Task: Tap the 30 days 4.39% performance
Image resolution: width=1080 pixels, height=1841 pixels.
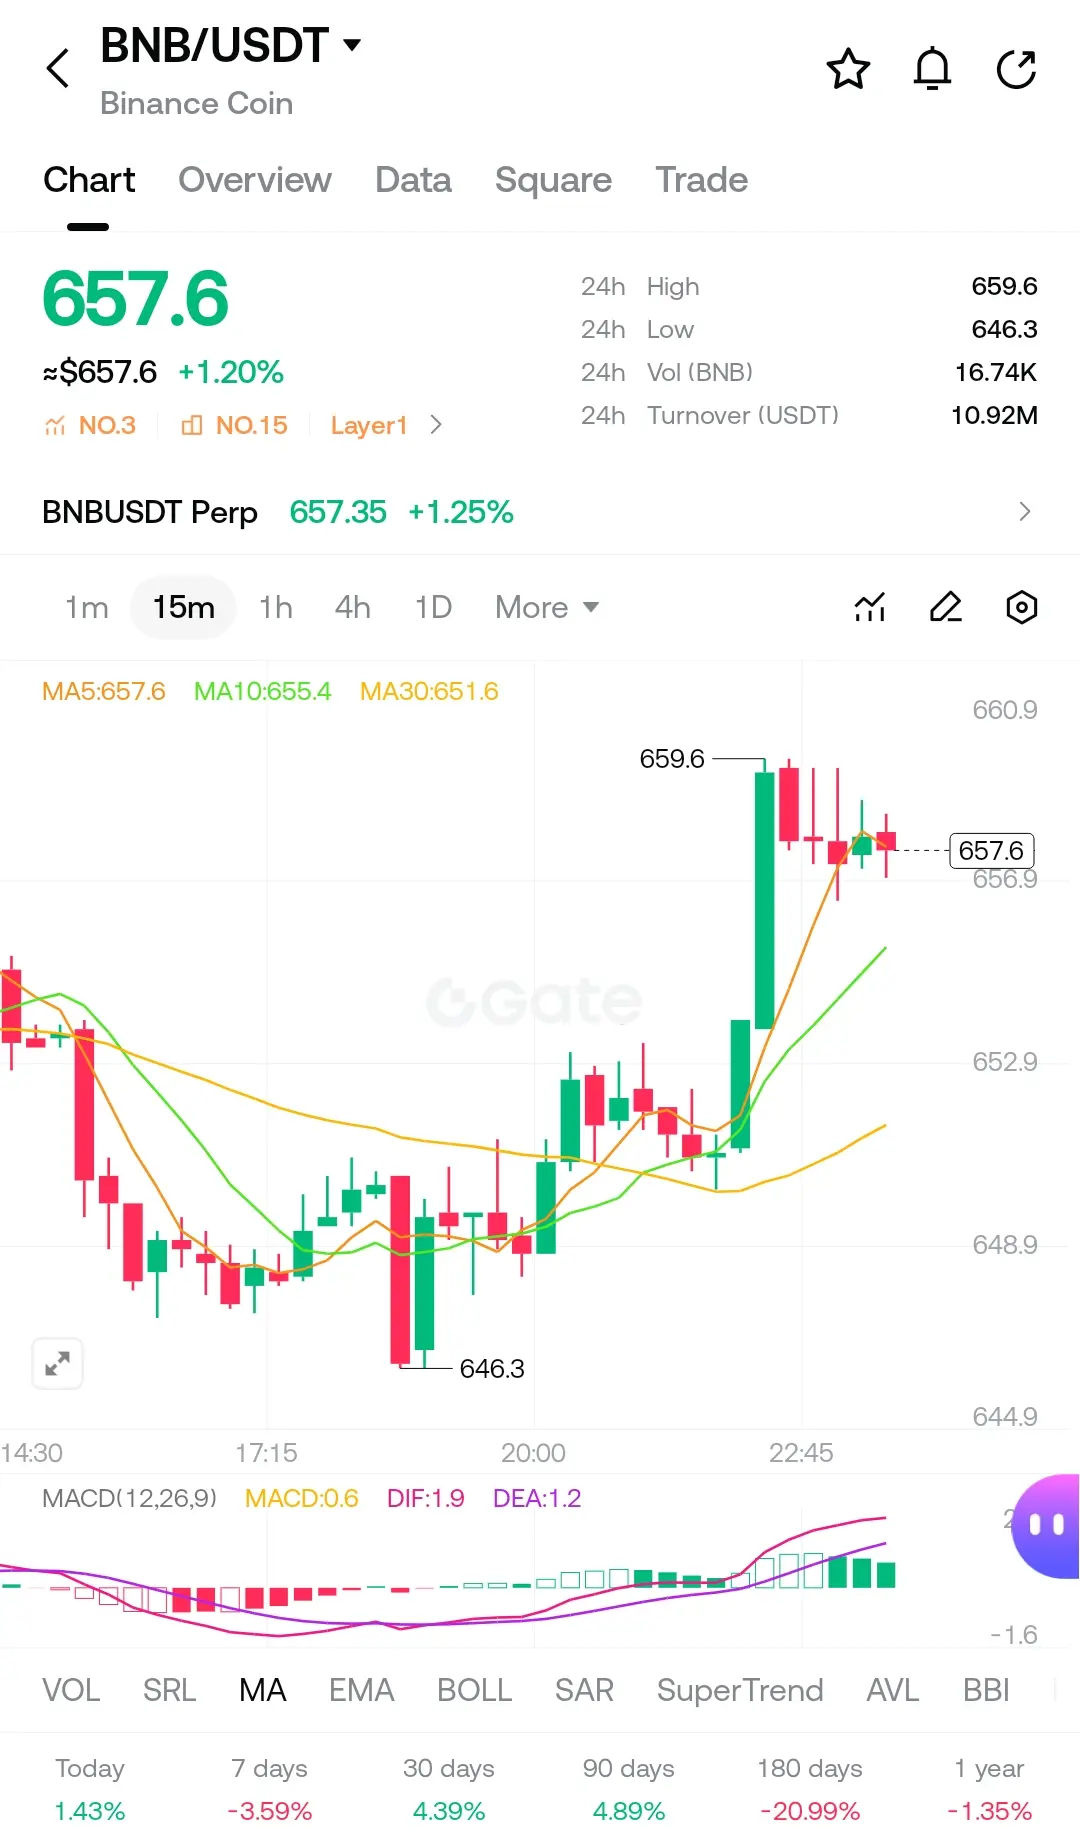Action: pyautogui.click(x=449, y=1790)
